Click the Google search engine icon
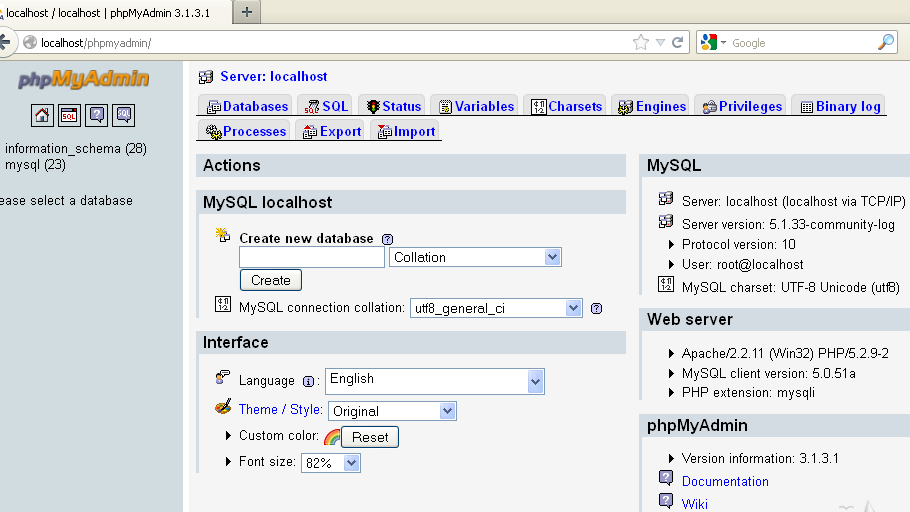Screen dimensions: 910x512 click(x=709, y=42)
